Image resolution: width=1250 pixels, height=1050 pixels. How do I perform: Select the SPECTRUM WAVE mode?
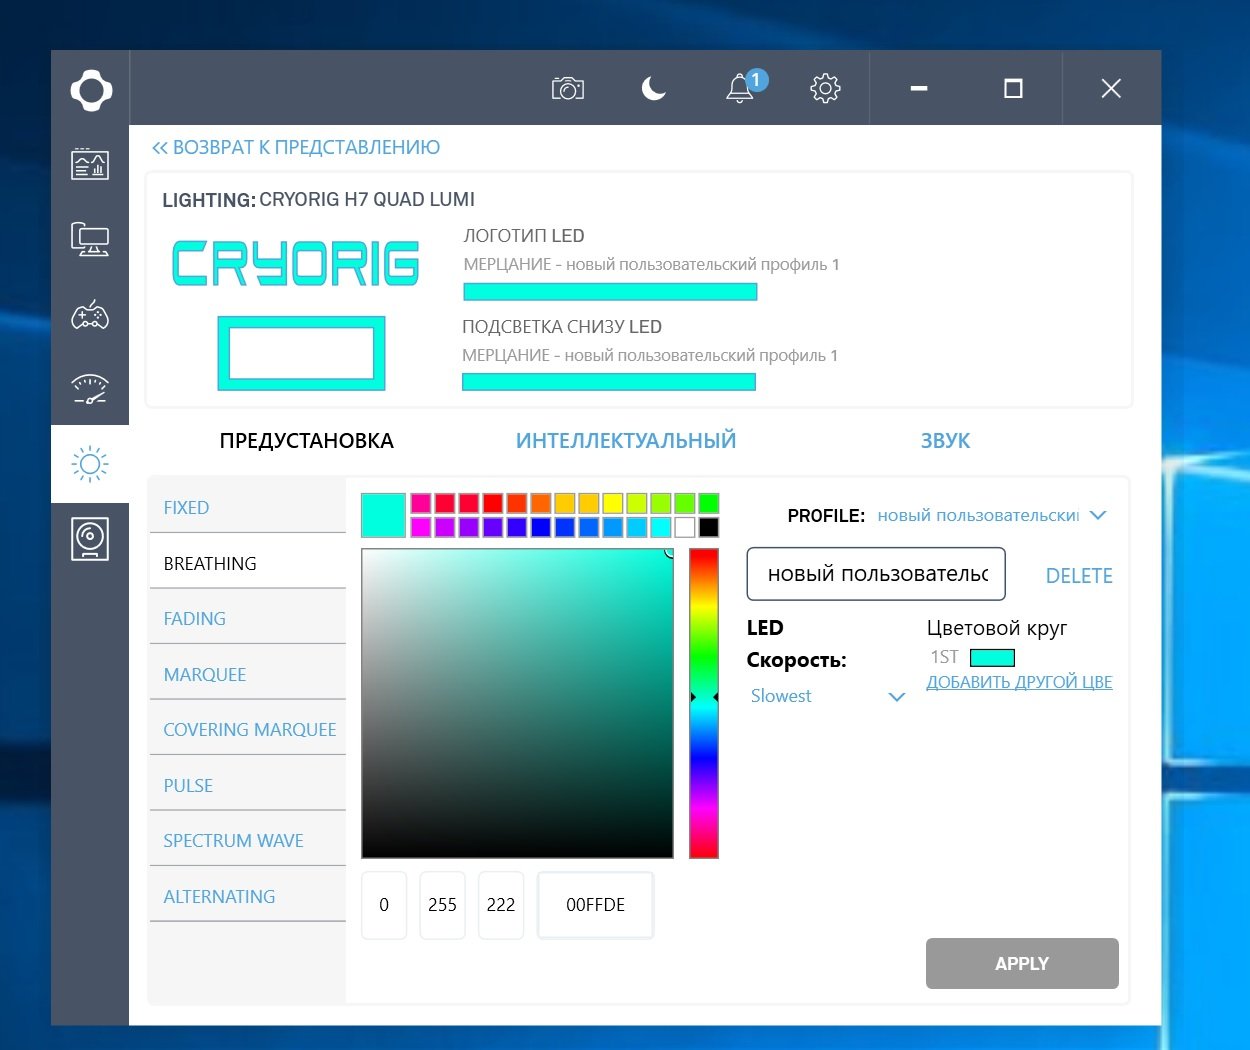pyautogui.click(x=247, y=840)
